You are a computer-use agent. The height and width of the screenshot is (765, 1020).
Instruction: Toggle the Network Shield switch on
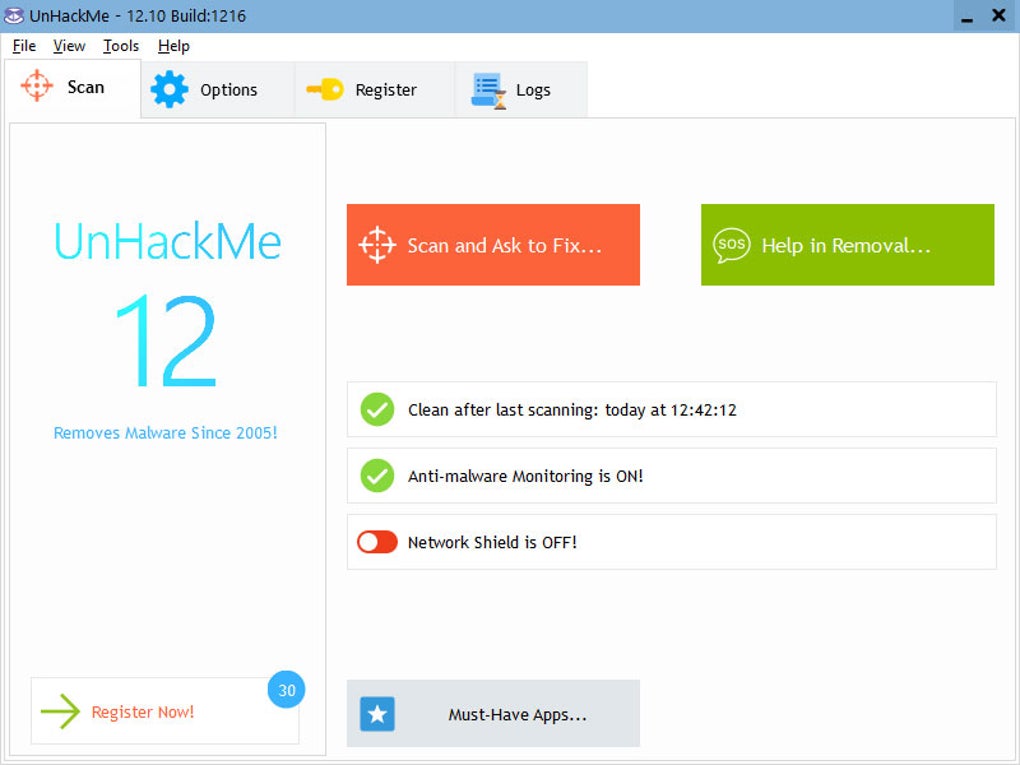[x=377, y=542]
